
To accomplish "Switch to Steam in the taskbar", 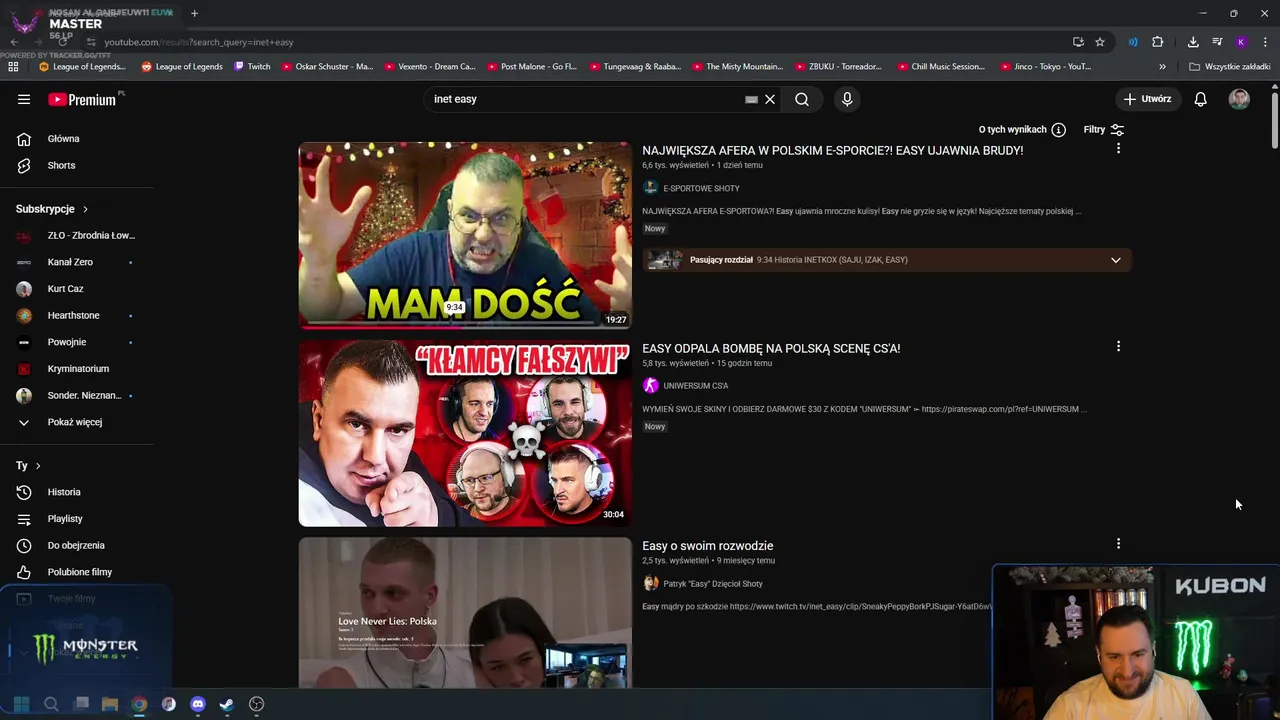I will pyautogui.click(x=226, y=704).
